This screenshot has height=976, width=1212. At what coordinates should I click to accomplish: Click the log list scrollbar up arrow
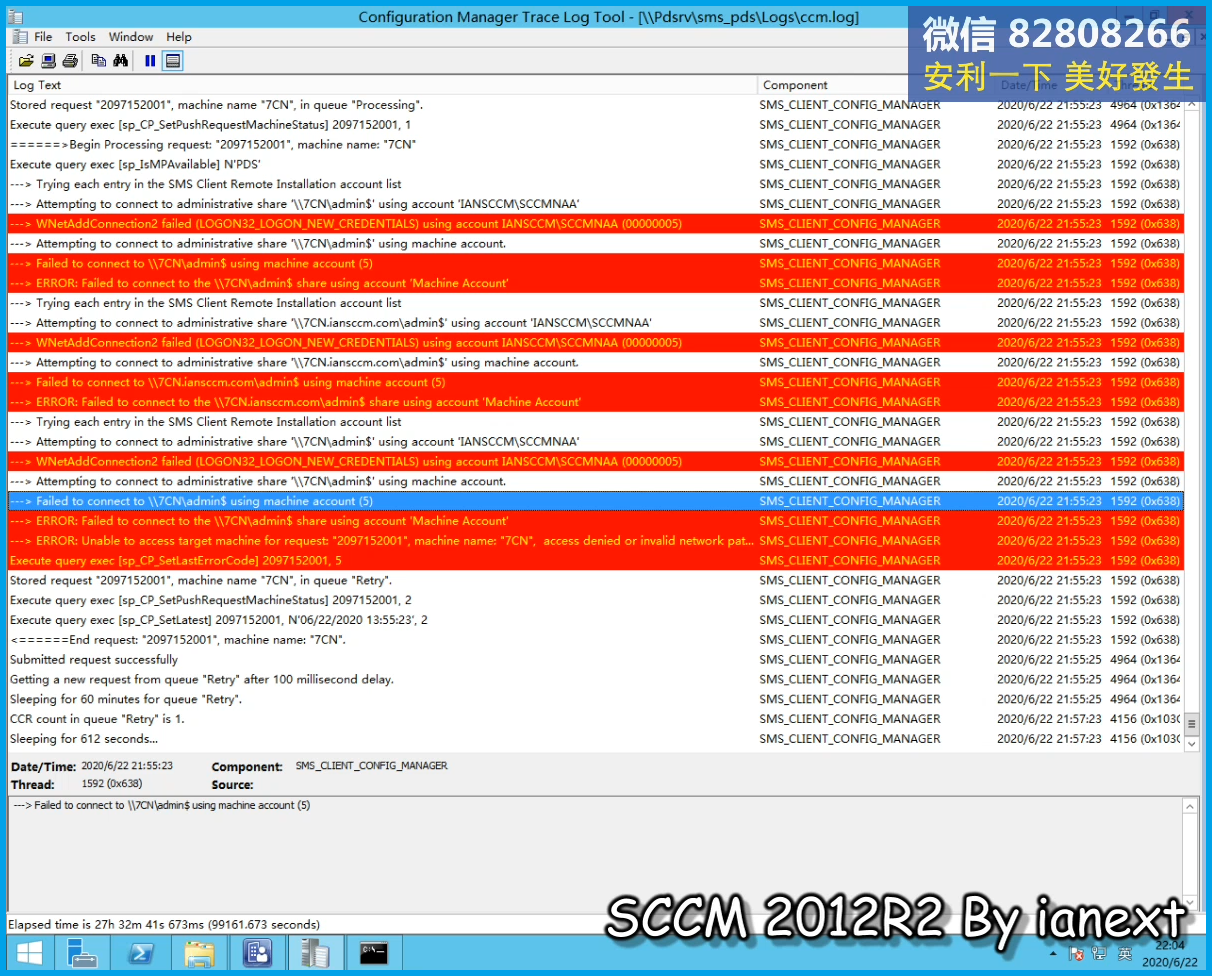[x=1191, y=104]
